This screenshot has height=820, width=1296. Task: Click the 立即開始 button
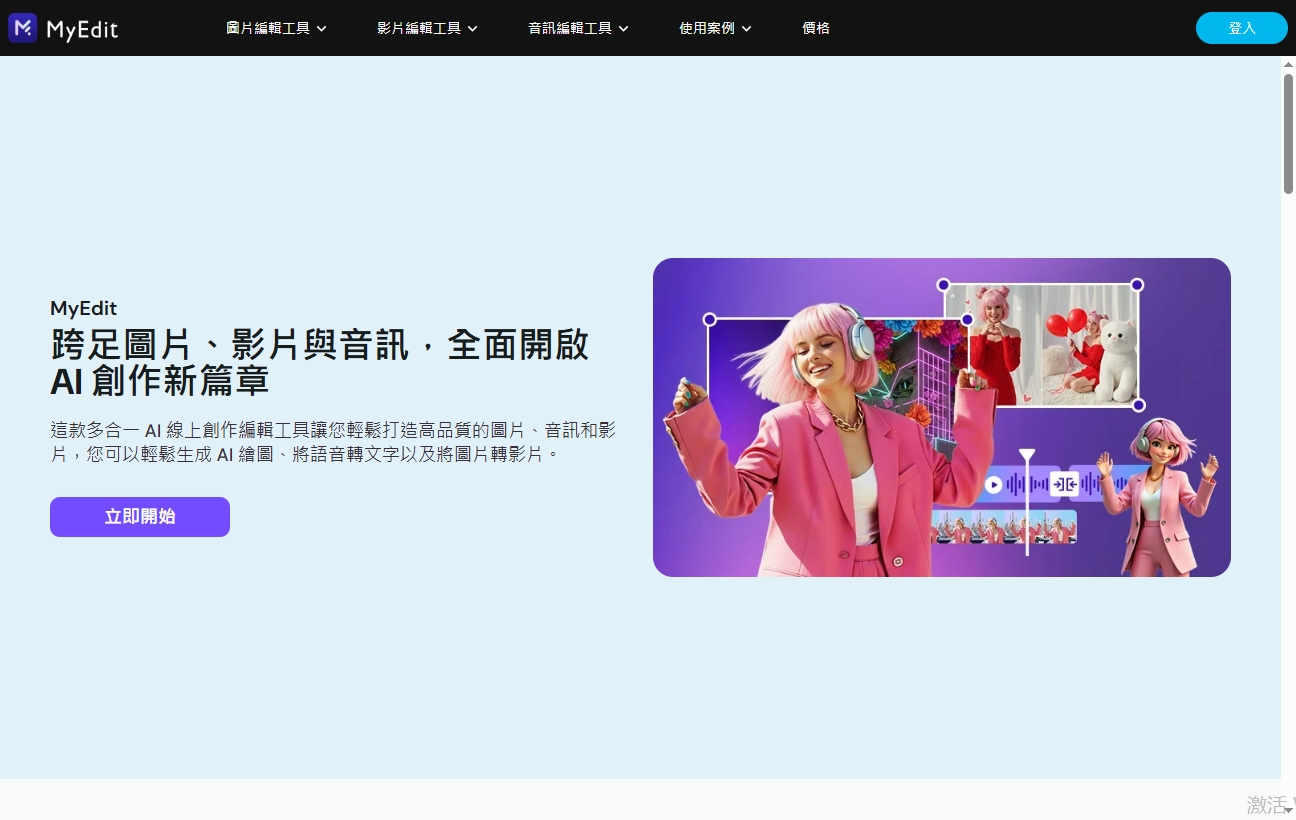point(140,517)
